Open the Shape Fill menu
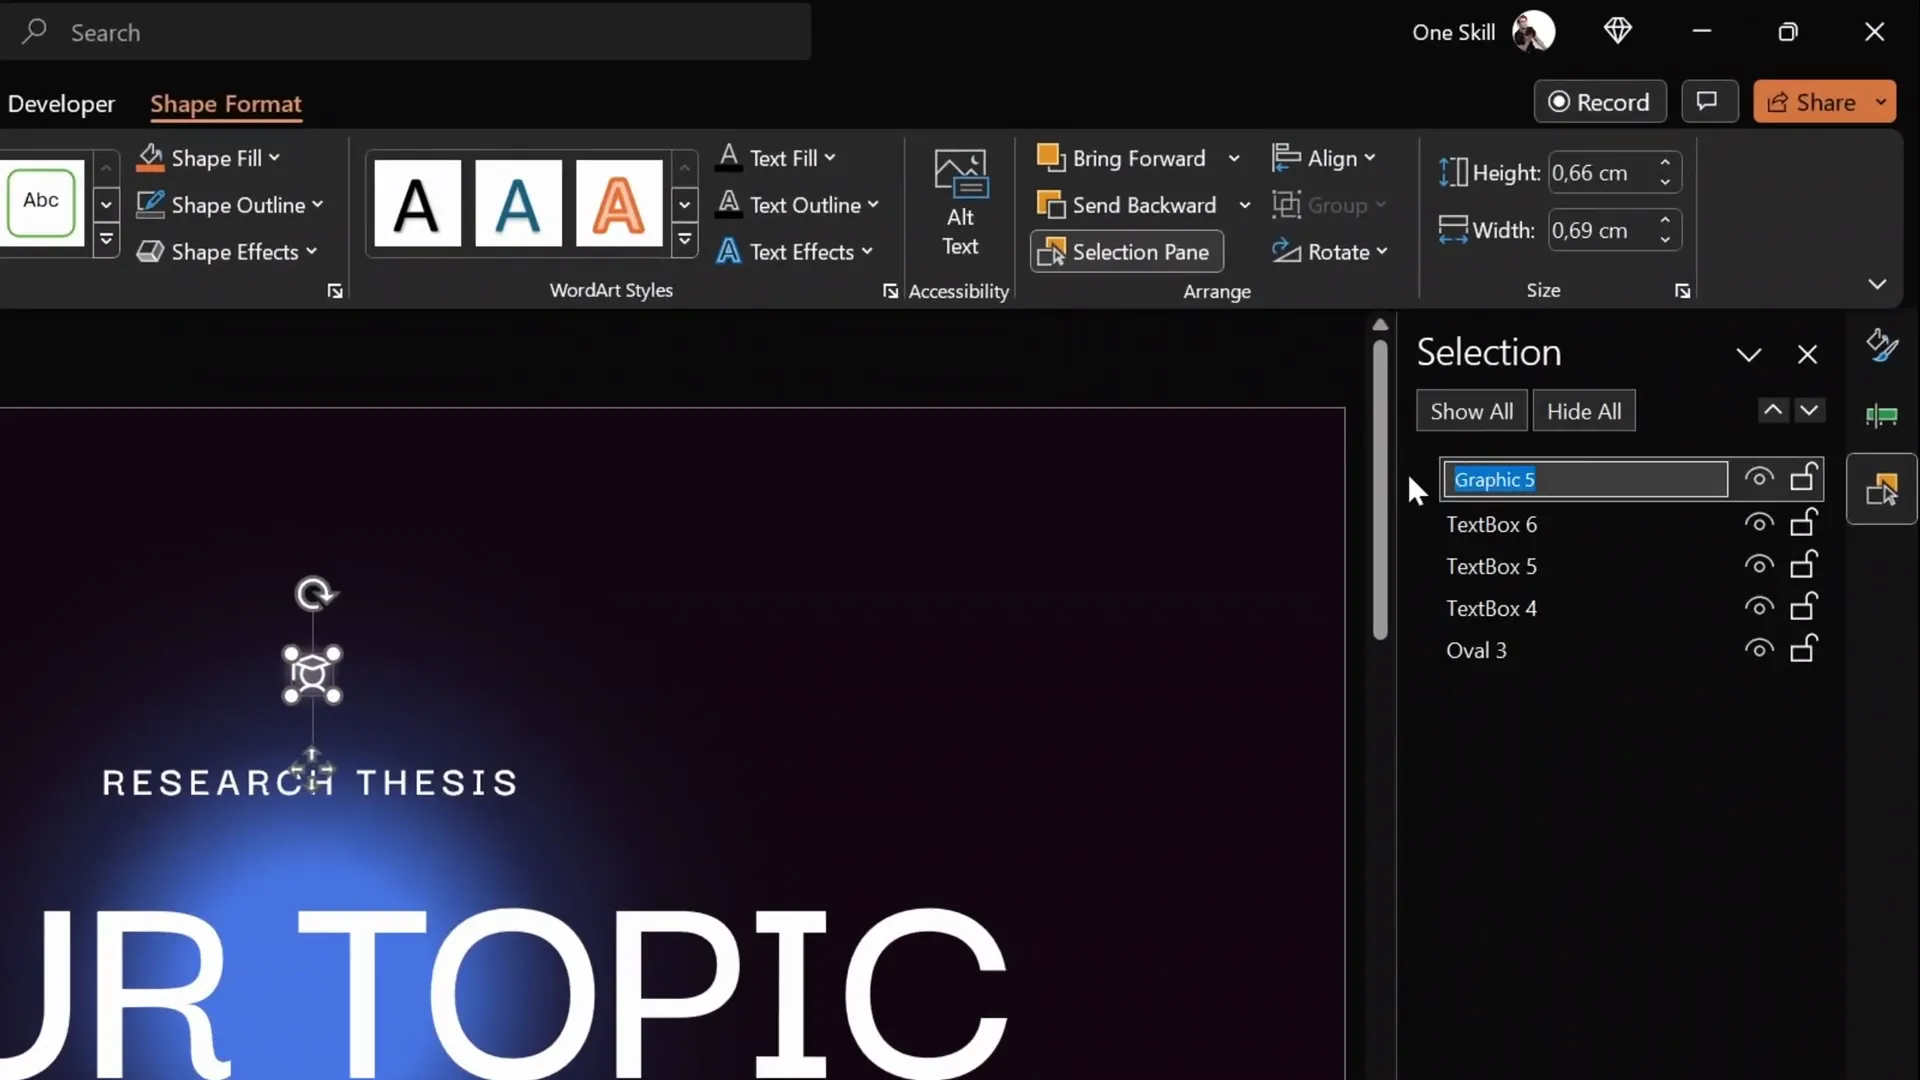The height and width of the screenshot is (1080, 1920). pos(208,158)
